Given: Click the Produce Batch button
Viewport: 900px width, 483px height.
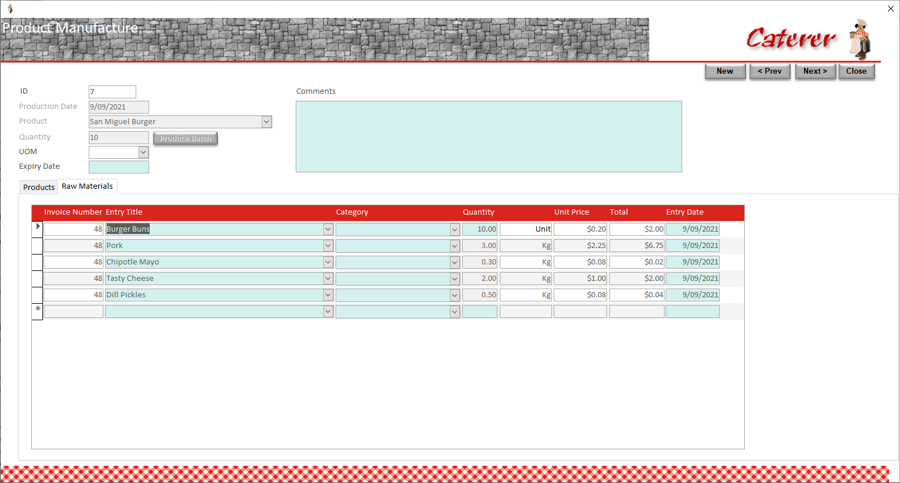Looking at the screenshot, I should (185, 138).
